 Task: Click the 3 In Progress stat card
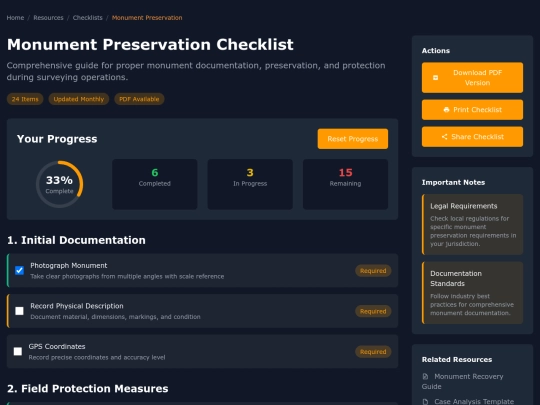(250, 184)
